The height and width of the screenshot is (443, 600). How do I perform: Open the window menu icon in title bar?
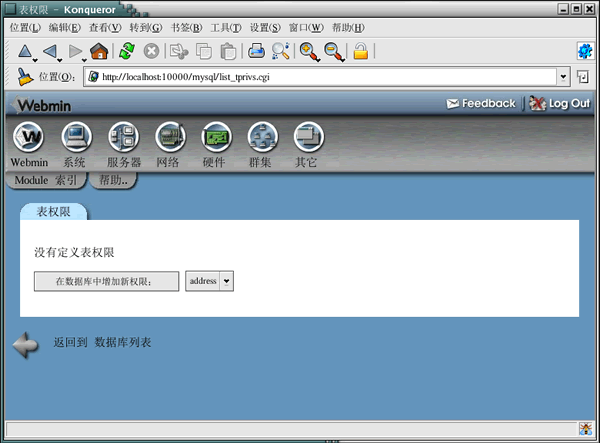click(11, 9)
